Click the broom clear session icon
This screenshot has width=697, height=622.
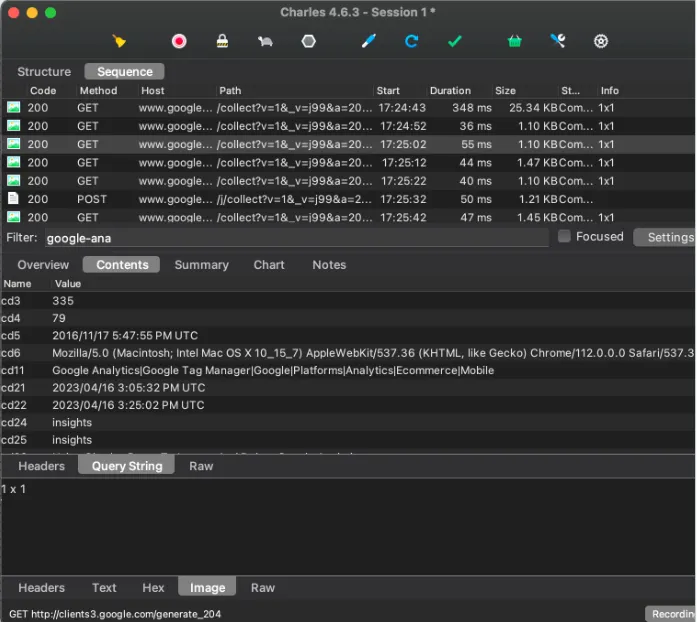pos(119,41)
